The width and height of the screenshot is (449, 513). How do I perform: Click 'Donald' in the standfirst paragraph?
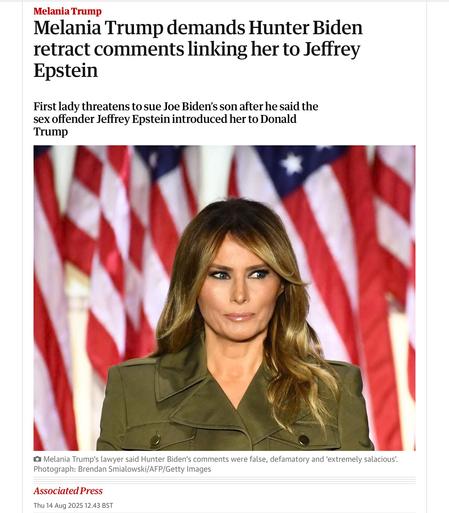(x=278, y=119)
